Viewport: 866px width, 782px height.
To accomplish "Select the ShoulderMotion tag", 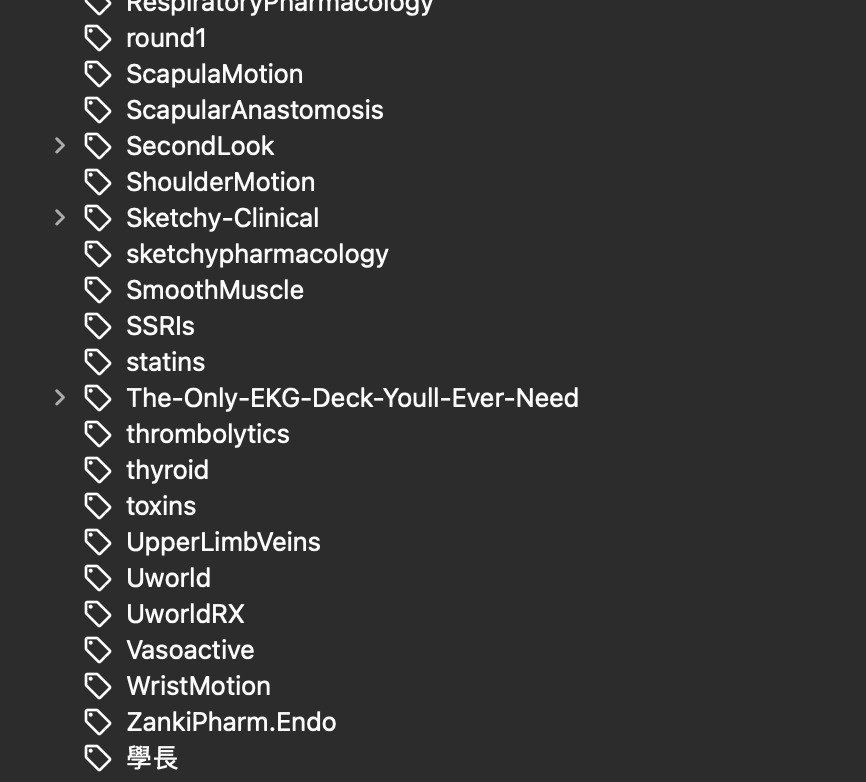I will click(220, 182).
